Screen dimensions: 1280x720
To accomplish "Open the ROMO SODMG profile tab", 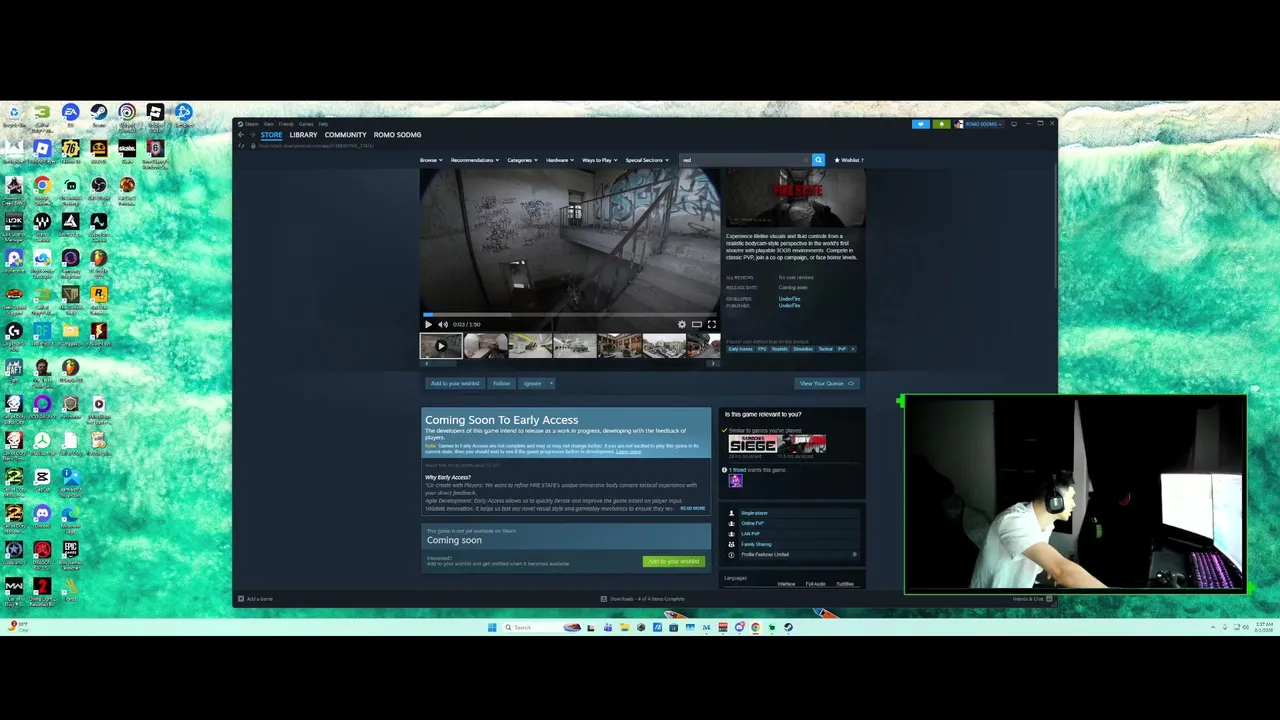I will click(x=397, y=135).
